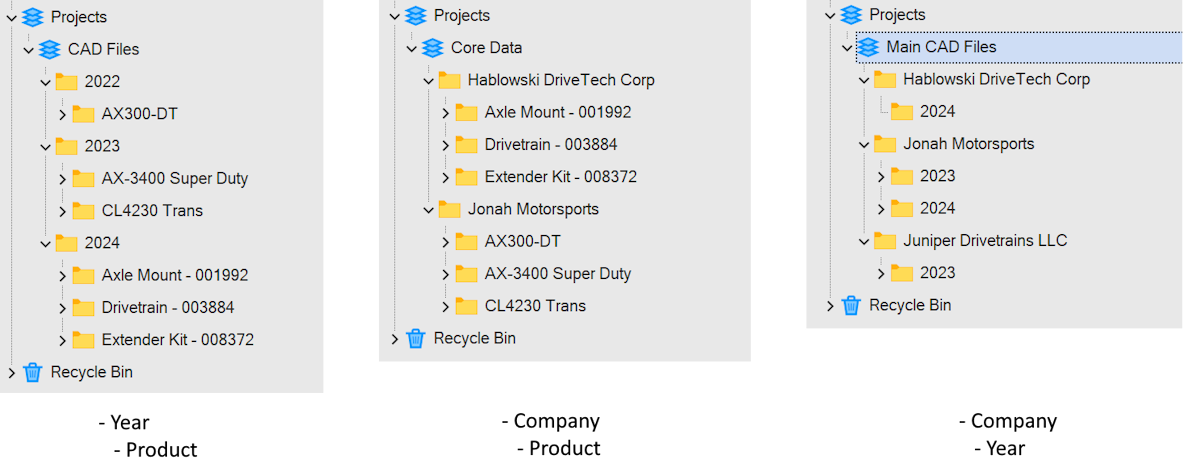Click folder icon of CL4230 Trans under Jonah Motorsports
This screenshot has width=1200, height=472.
pyautogui.click(x=466, y=306)
